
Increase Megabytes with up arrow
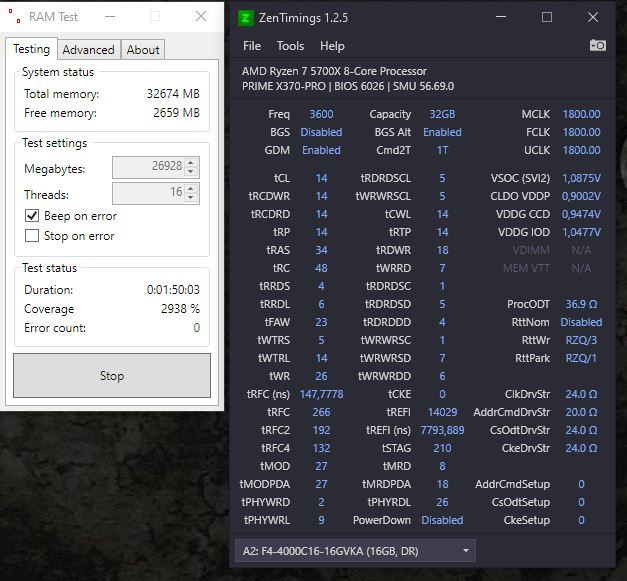point(191,162)
